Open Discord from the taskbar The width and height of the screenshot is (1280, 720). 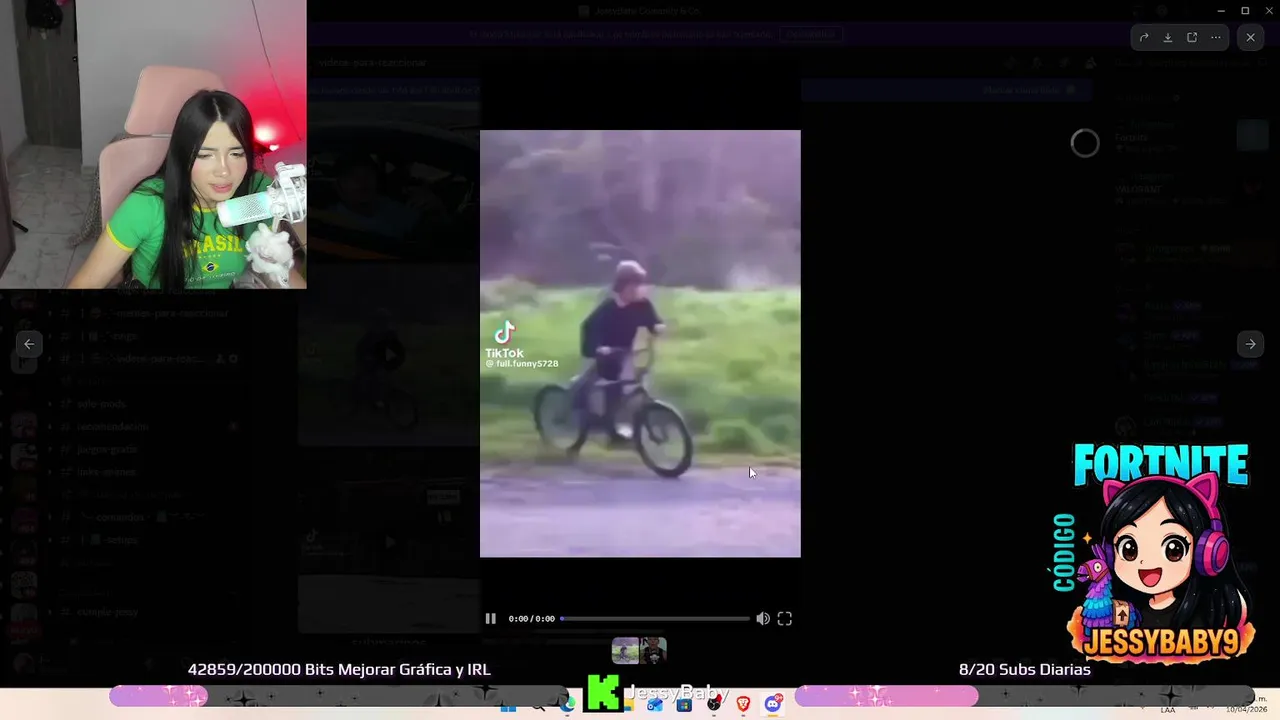point(773,705)
